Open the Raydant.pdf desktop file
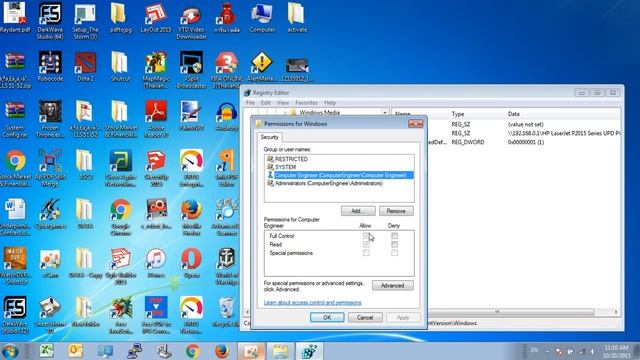640x360 pixels. tap(15, 17)
